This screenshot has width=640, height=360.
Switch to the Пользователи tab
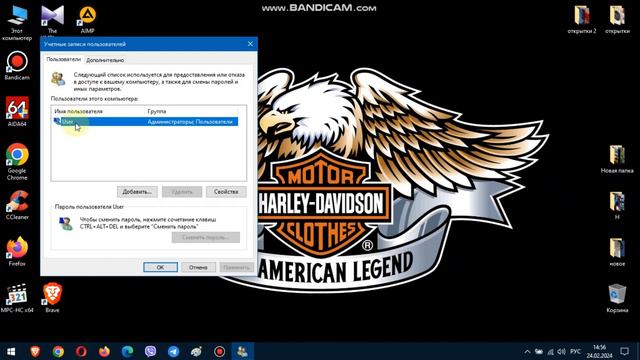[x=63, y=59]
